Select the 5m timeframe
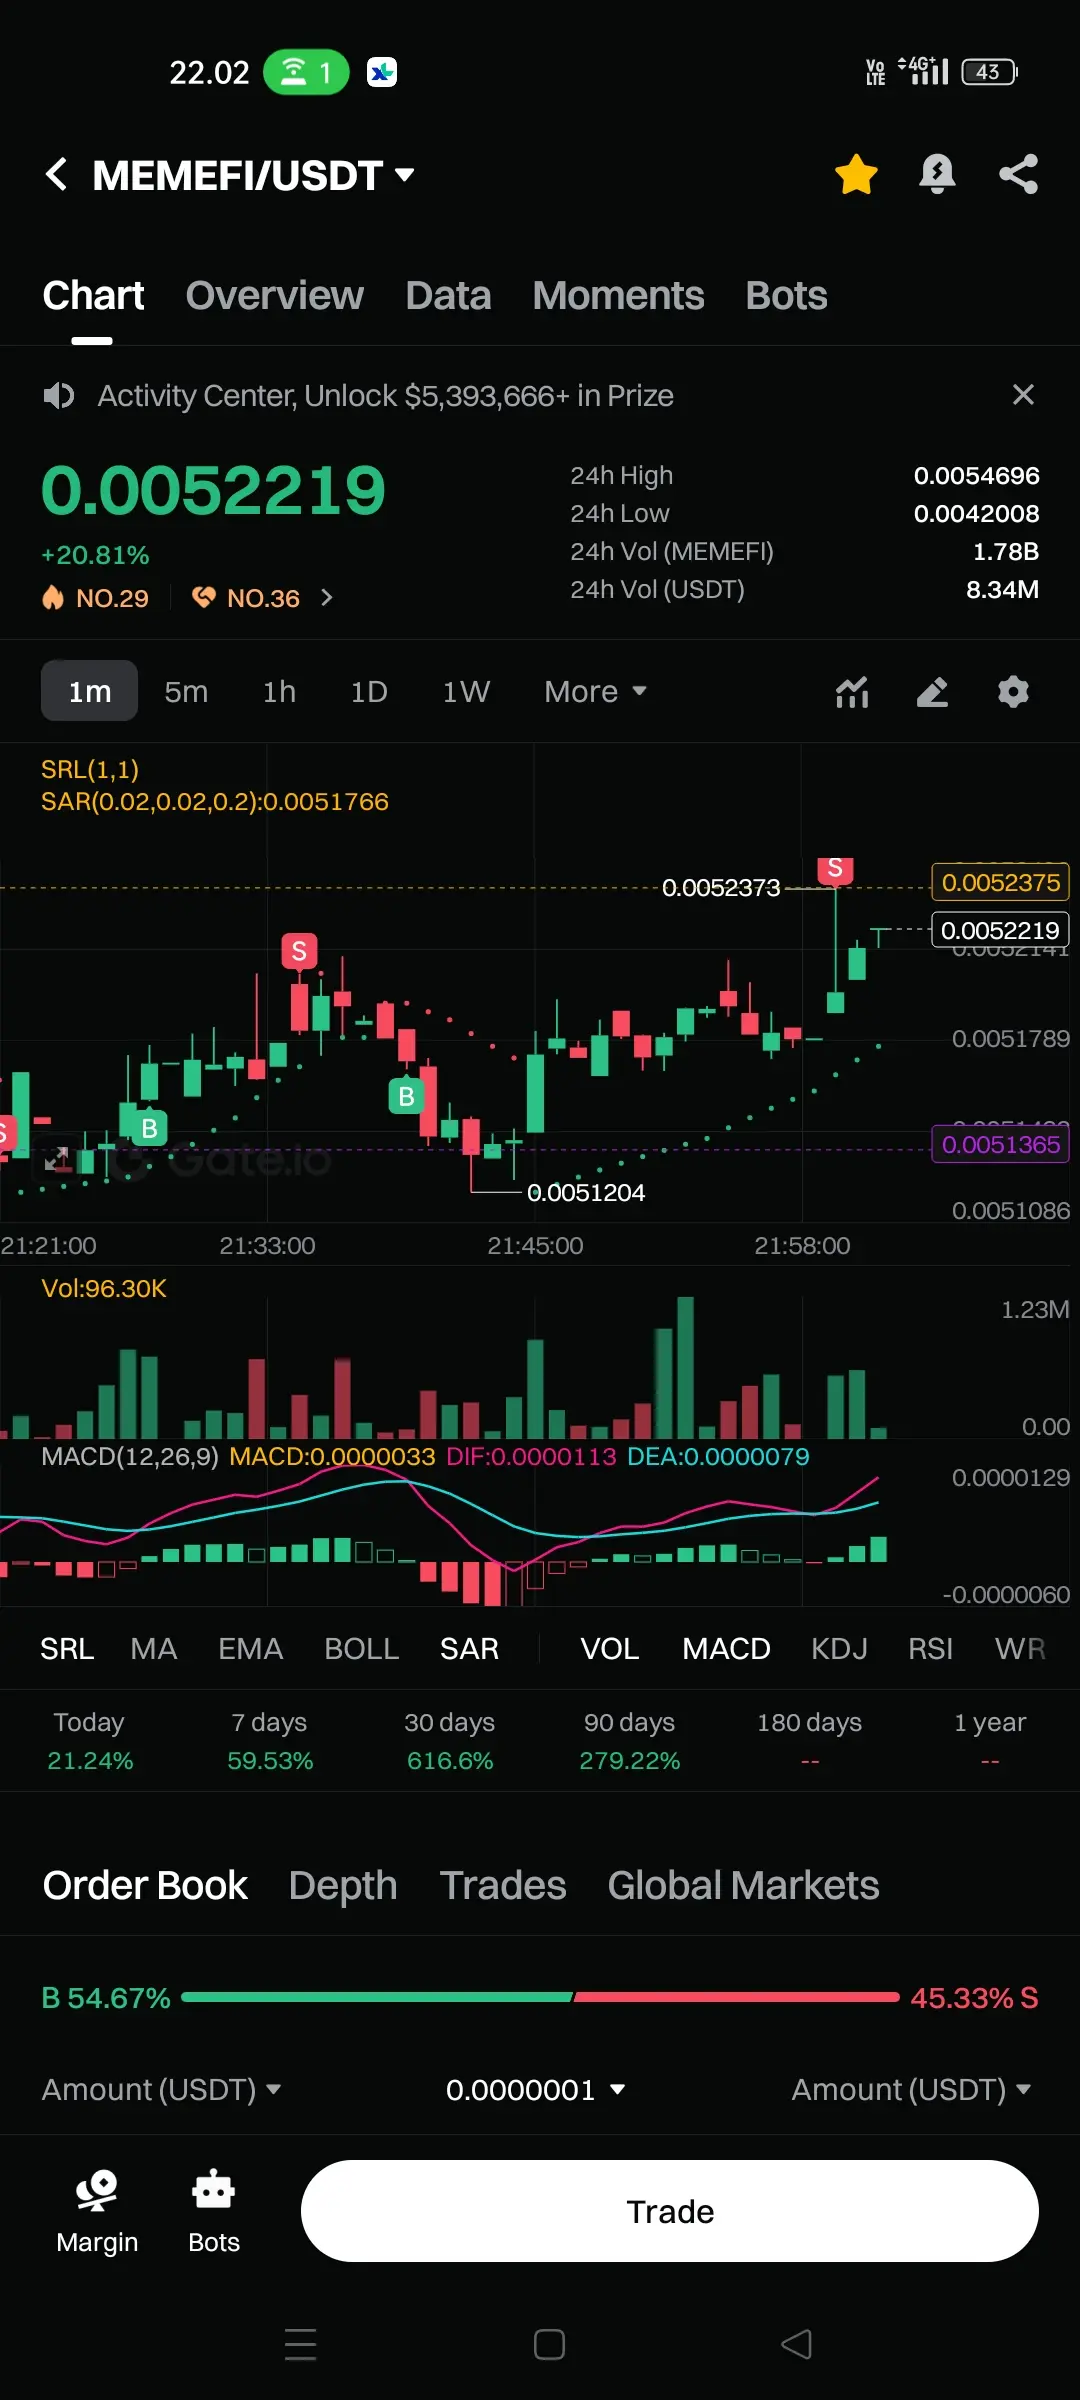1080x2400 pixels. coord(186,691)
